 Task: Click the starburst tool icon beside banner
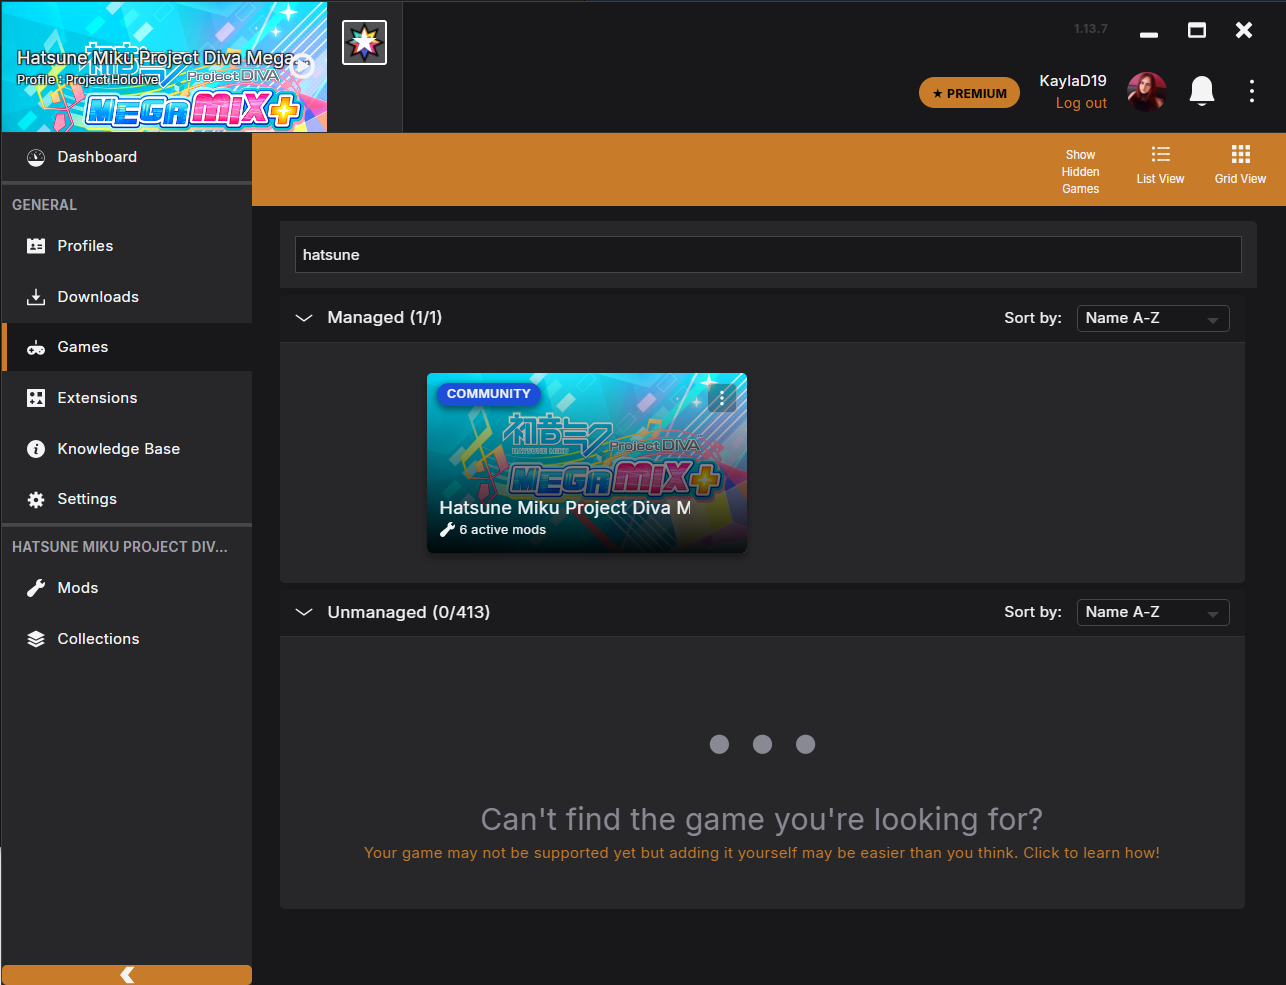(364, 42)
